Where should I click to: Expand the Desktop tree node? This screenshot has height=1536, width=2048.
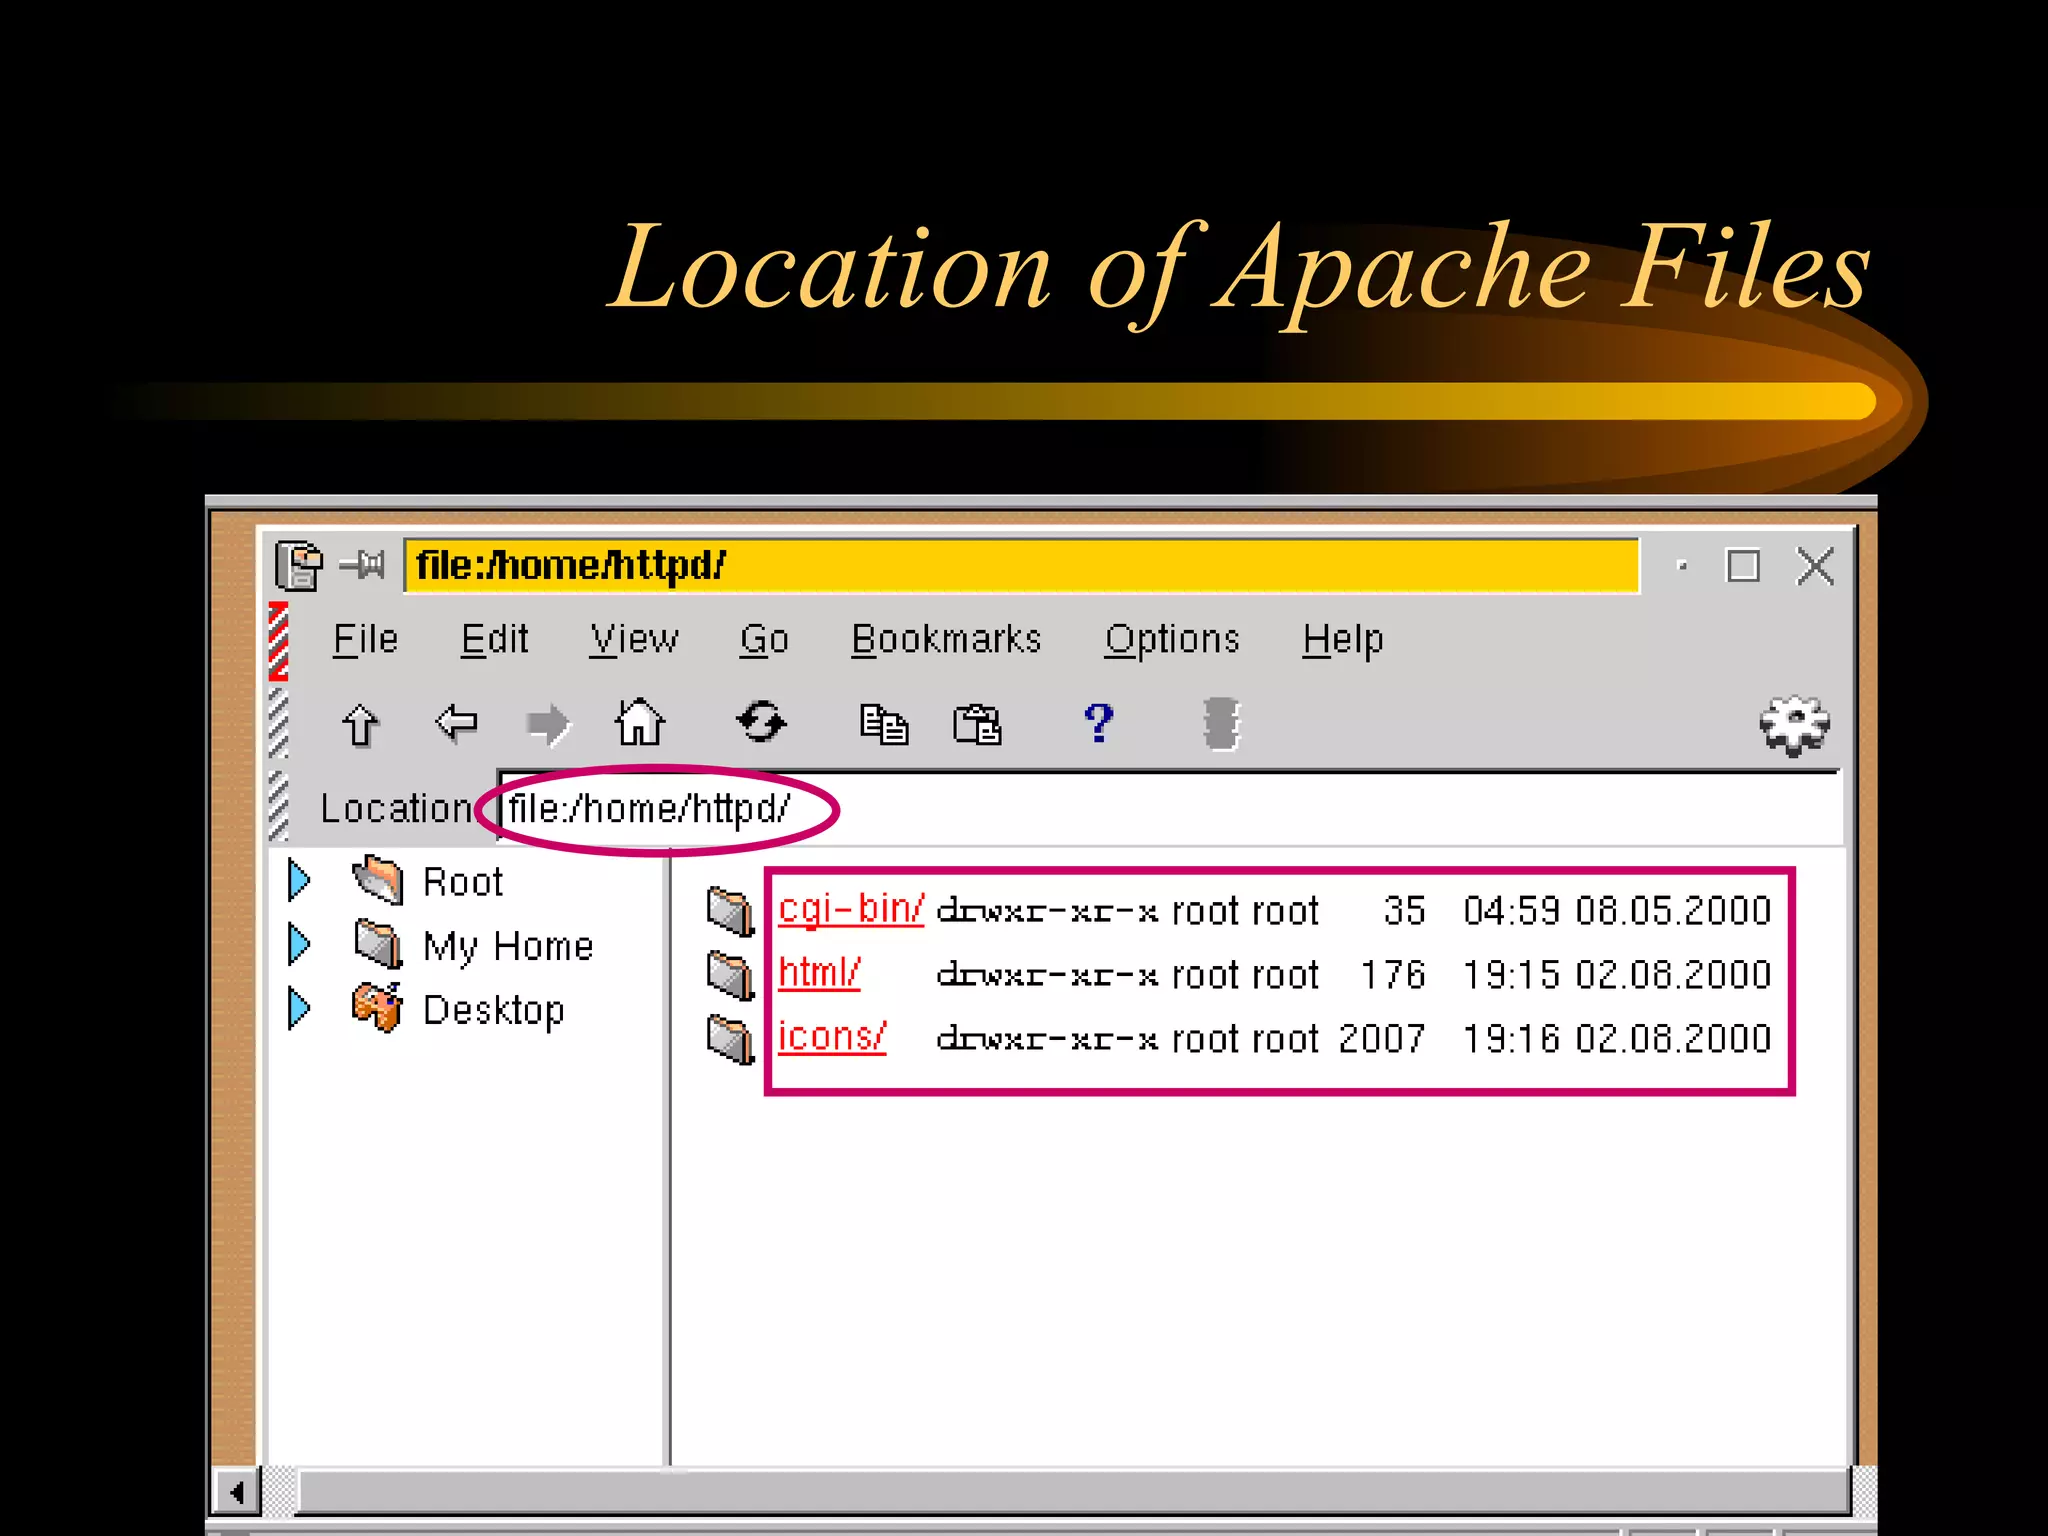coord(298,1008)
